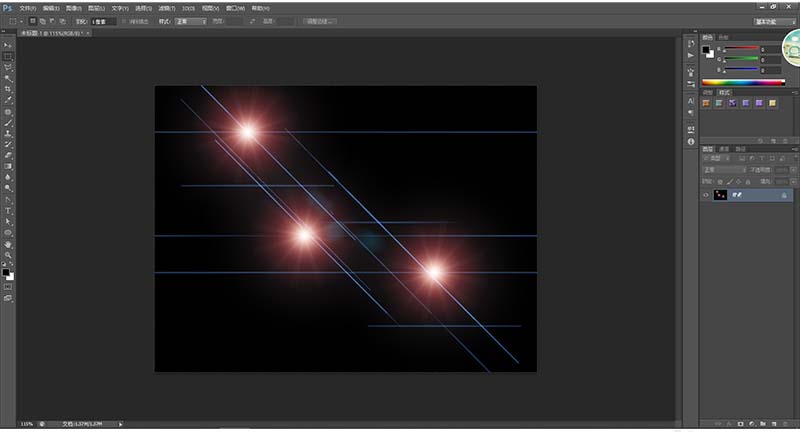Open the Actions panel play icon

click(x=691, y=55)
